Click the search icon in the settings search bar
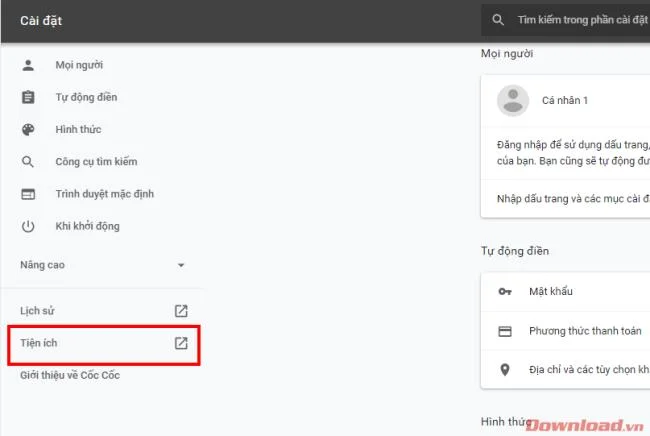The image size is (650, 436). pyautogui.click(x=498, y=19)
